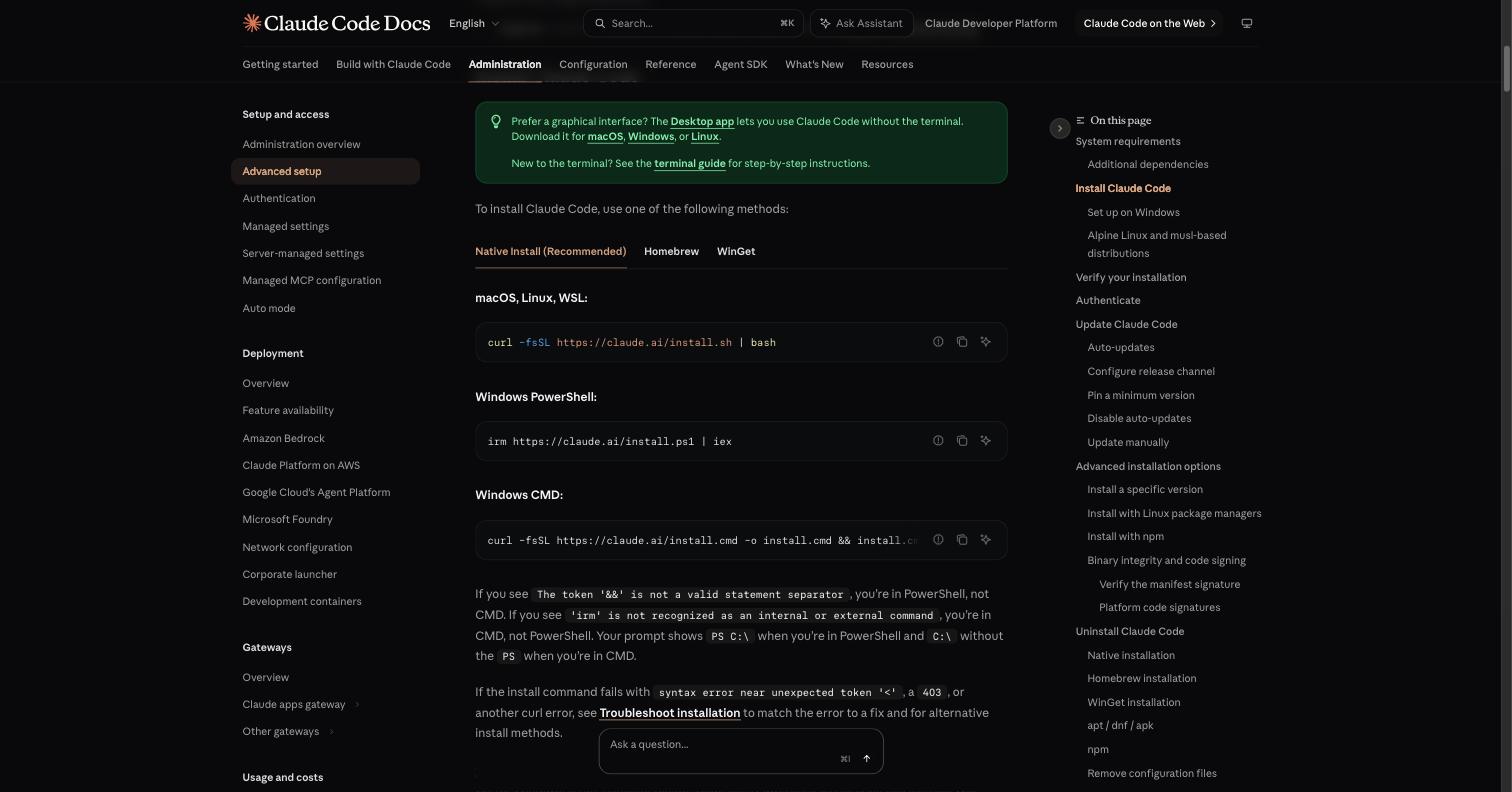This screenshot has width=1512, height=792.
Task: Open Auto mode in the sidebar
Action: pyautogui.click(x=269, y=309)
